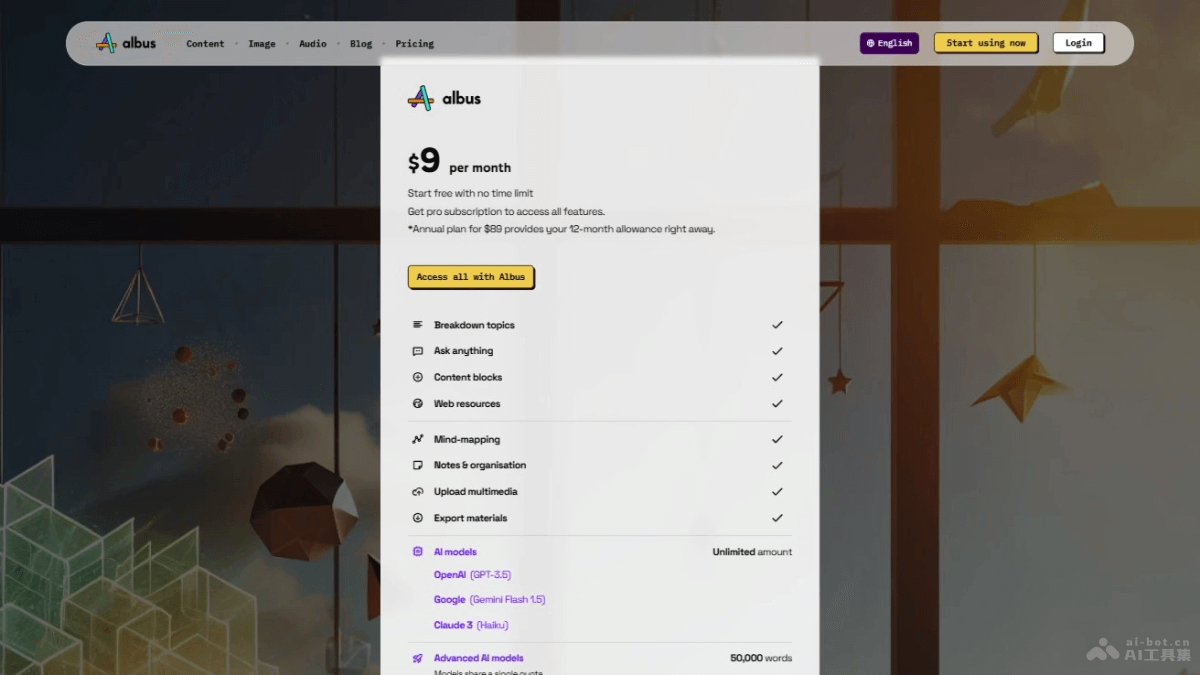Click the Web resources globe icon
This screenshot has width=1200, height=675.
coord(418,404)
